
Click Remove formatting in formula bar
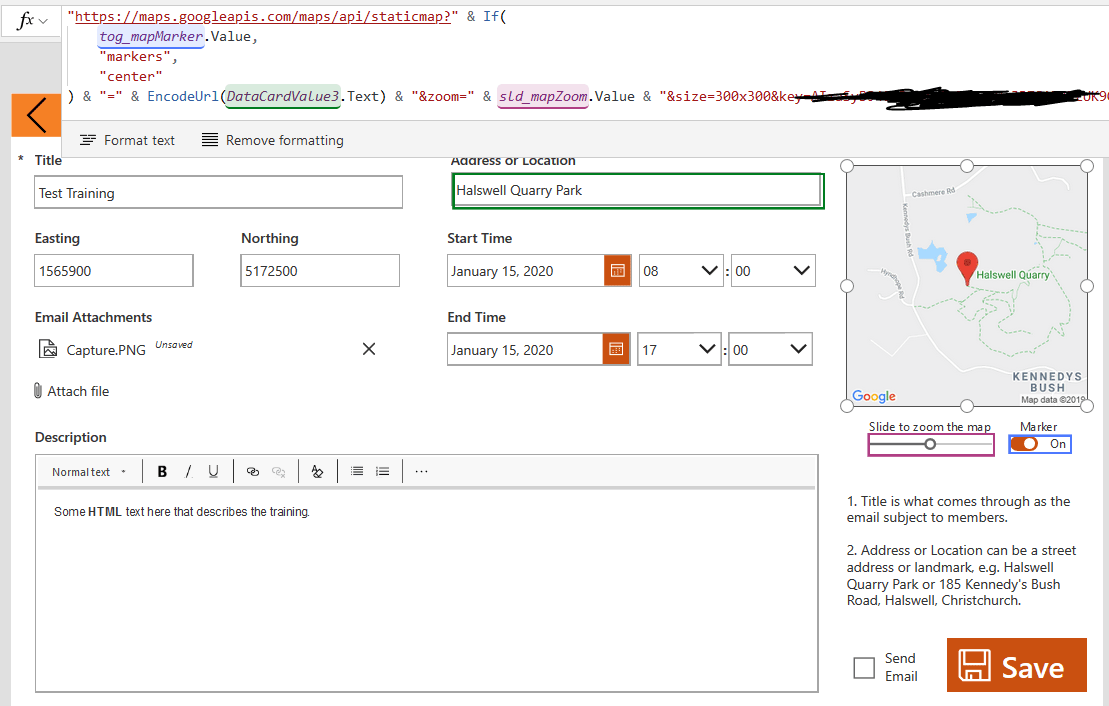[272, 140]
